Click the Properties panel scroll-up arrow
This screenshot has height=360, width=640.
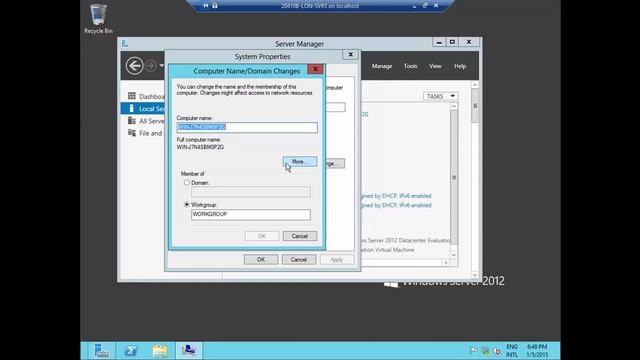(x=454, y=106)
